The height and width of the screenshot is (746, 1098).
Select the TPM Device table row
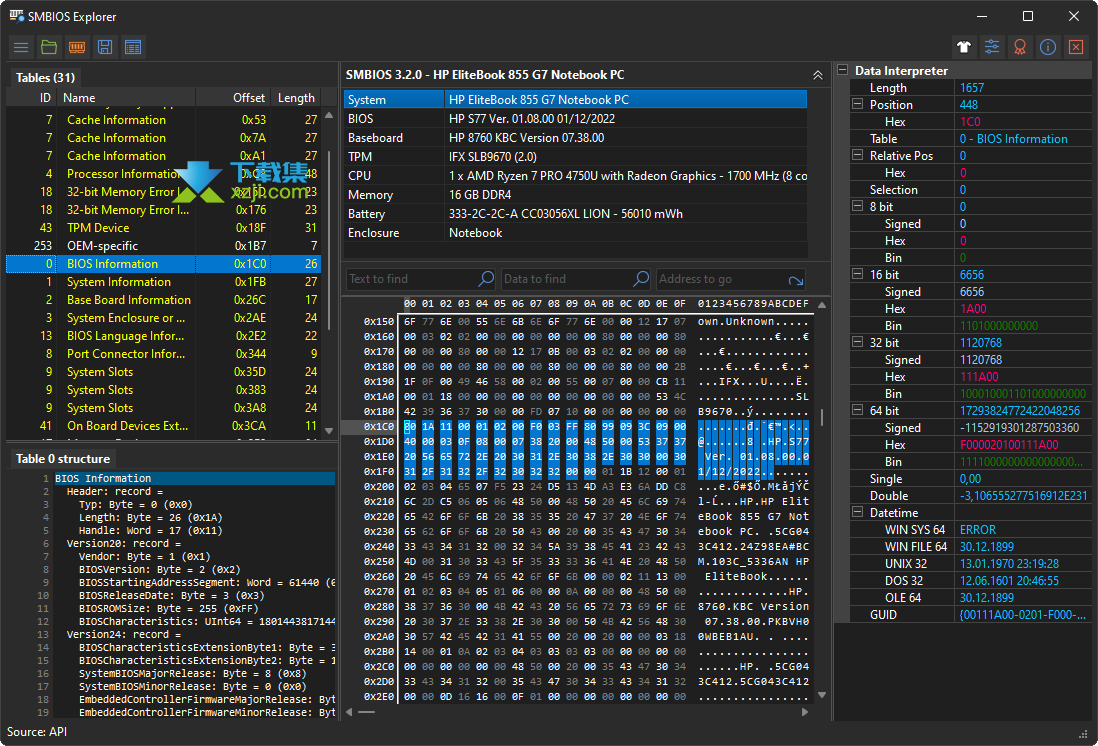click(164, 228)
